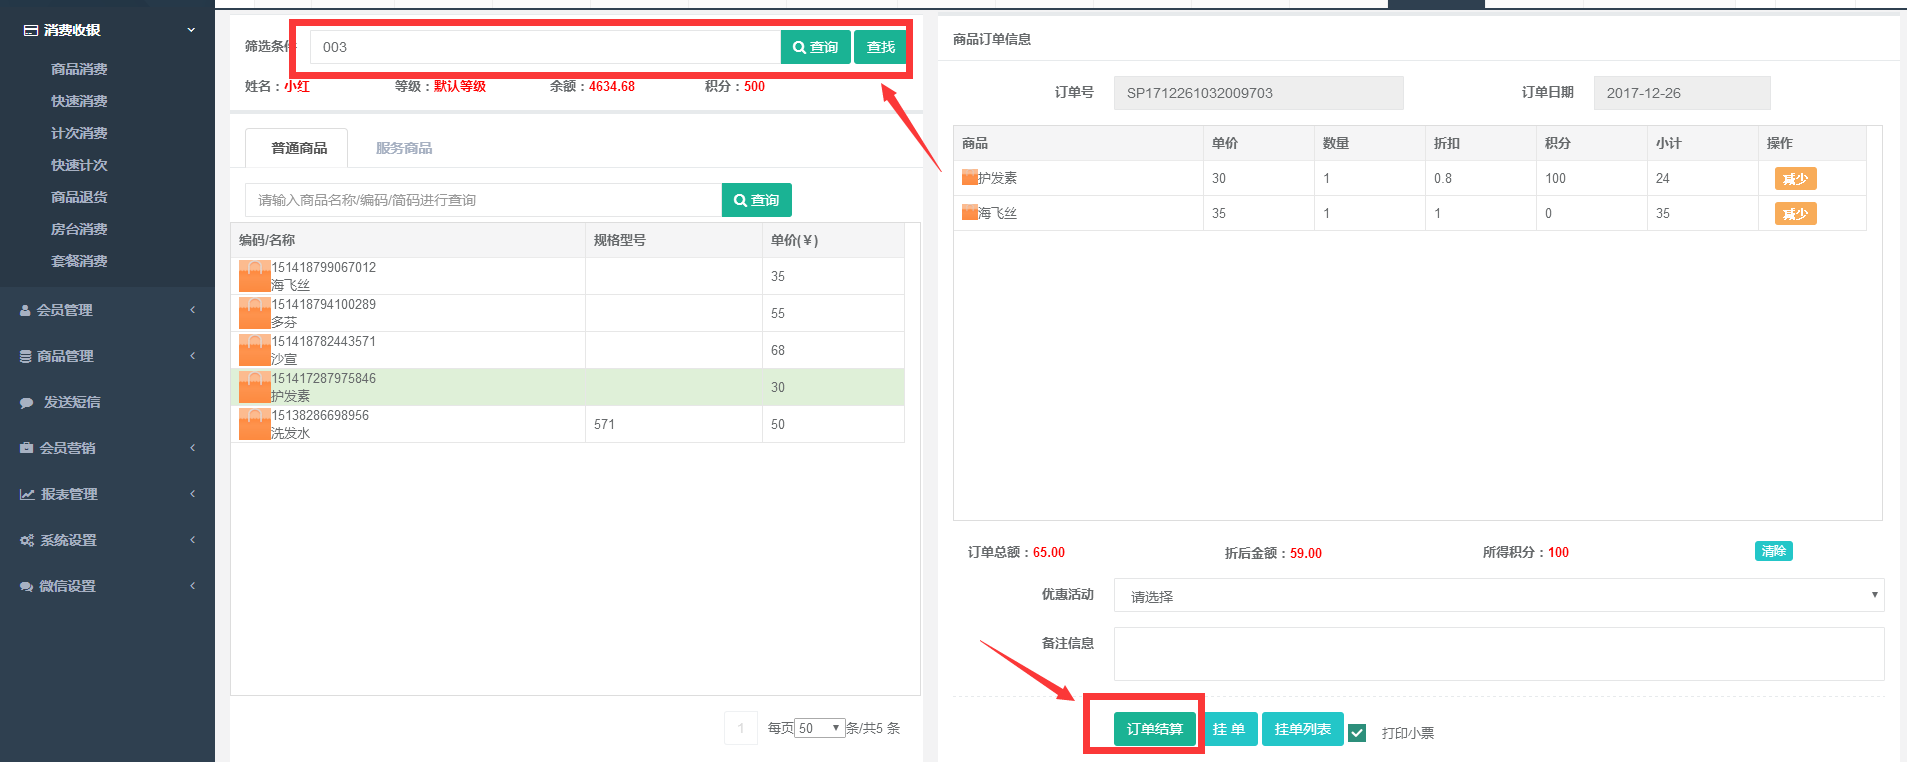Click the 洗发水 product thumbnail
Viewport: 1907px width, 762px height.
pos(255,424)
